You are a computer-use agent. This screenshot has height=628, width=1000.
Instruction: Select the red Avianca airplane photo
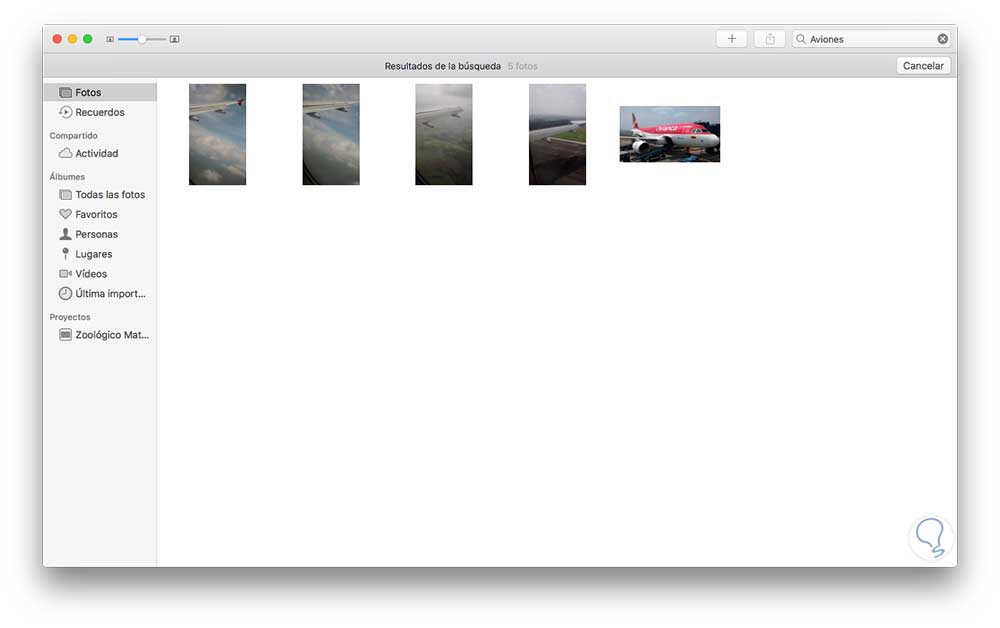pyautogui.click(x=670, y=134)
